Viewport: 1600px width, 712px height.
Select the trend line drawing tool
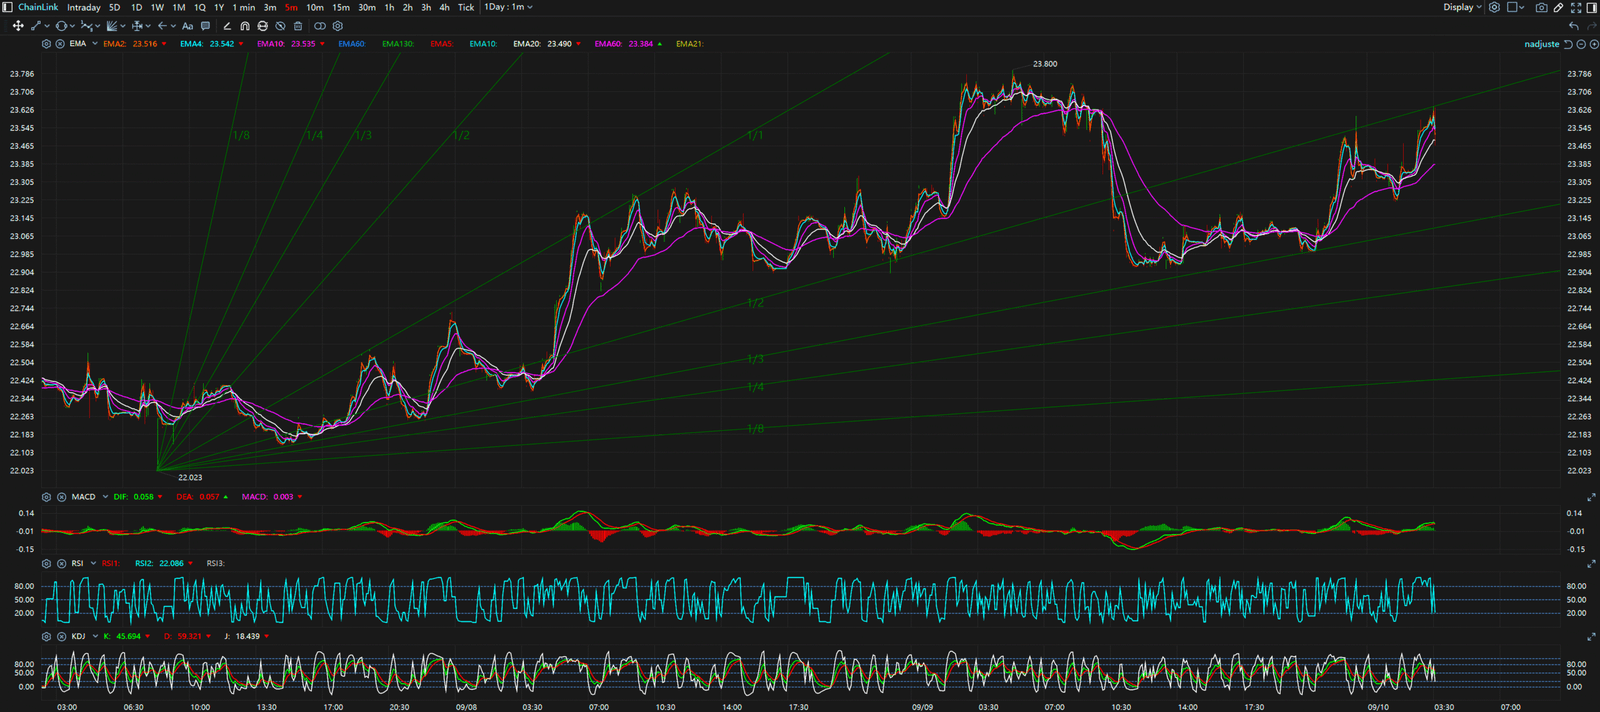(x=36, y=26)
